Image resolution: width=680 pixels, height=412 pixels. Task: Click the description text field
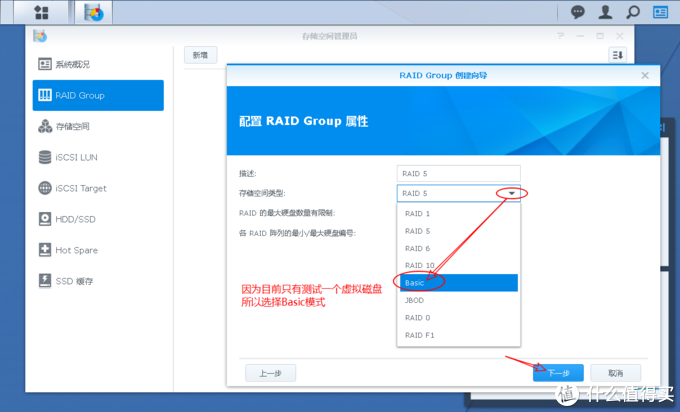(458, 173)
